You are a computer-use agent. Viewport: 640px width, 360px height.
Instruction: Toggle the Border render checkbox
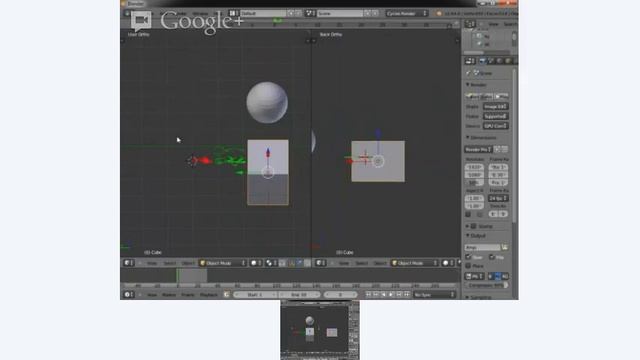click(x=468, y=214)
